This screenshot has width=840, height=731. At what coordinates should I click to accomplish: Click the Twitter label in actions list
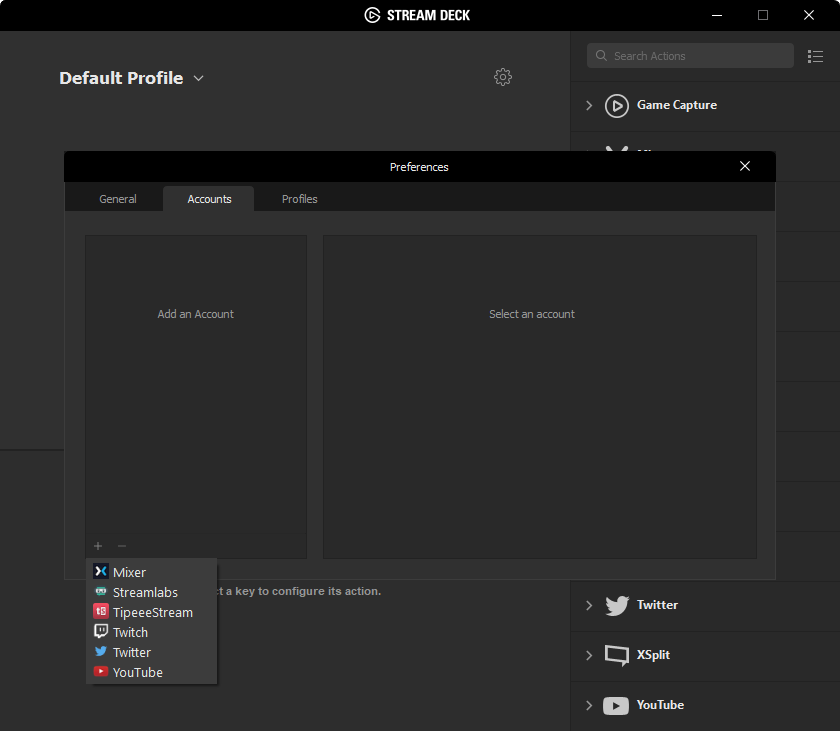[657, 605]
